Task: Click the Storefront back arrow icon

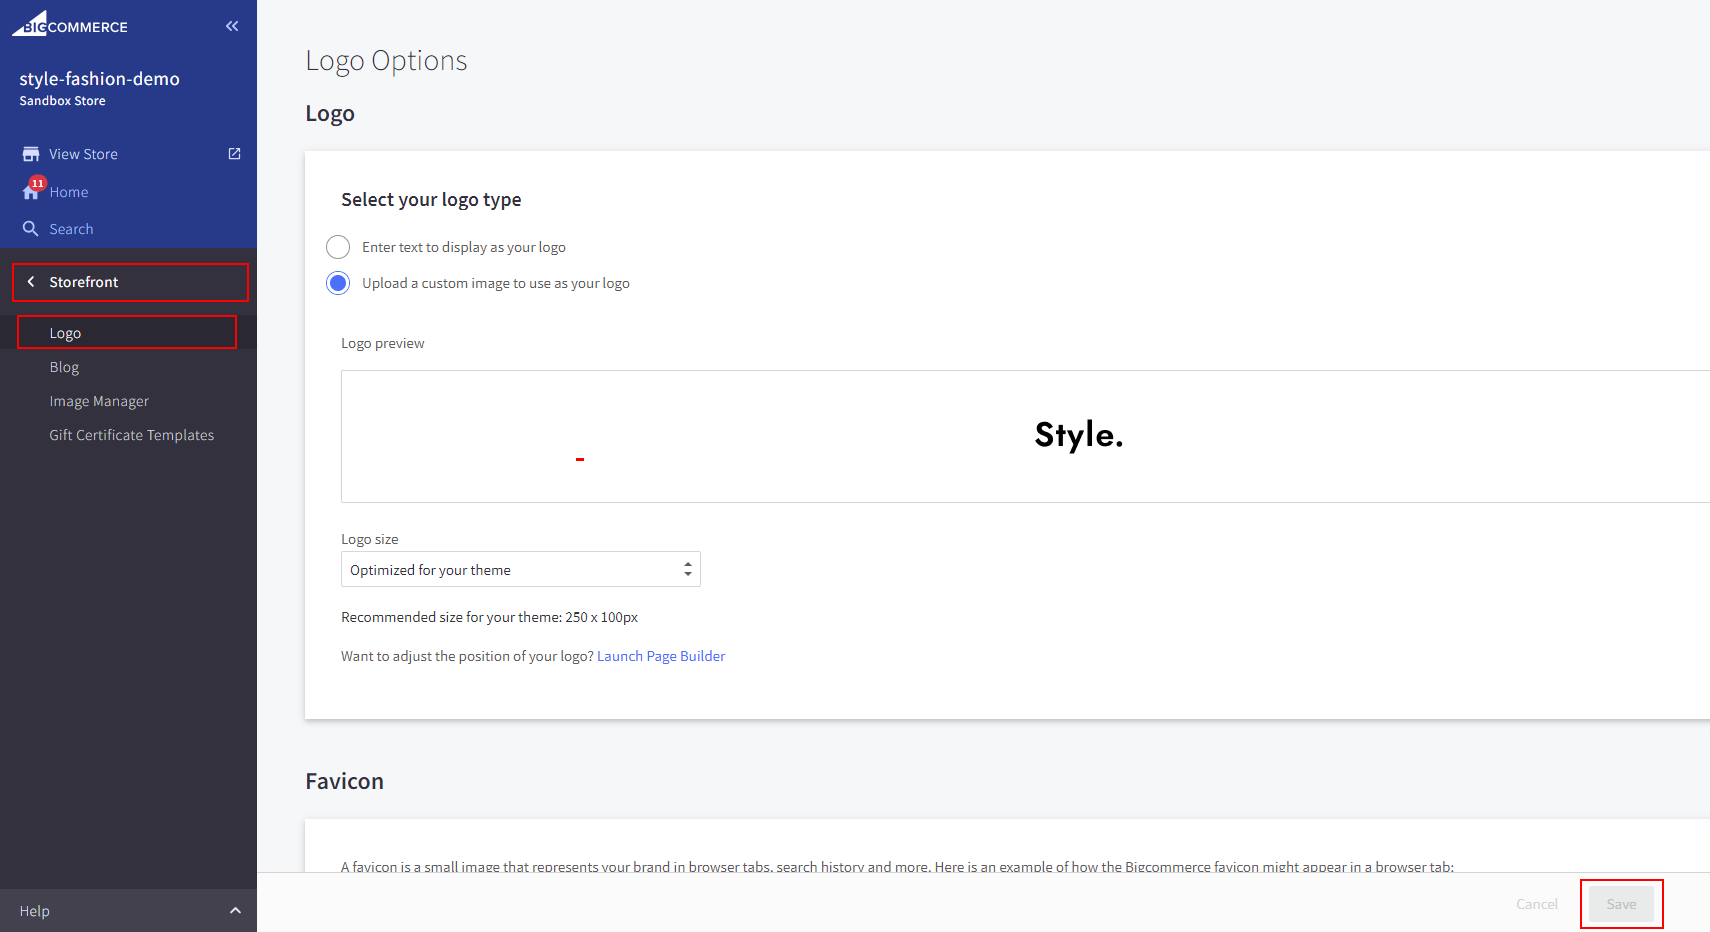Action: [x=31, y=282]
